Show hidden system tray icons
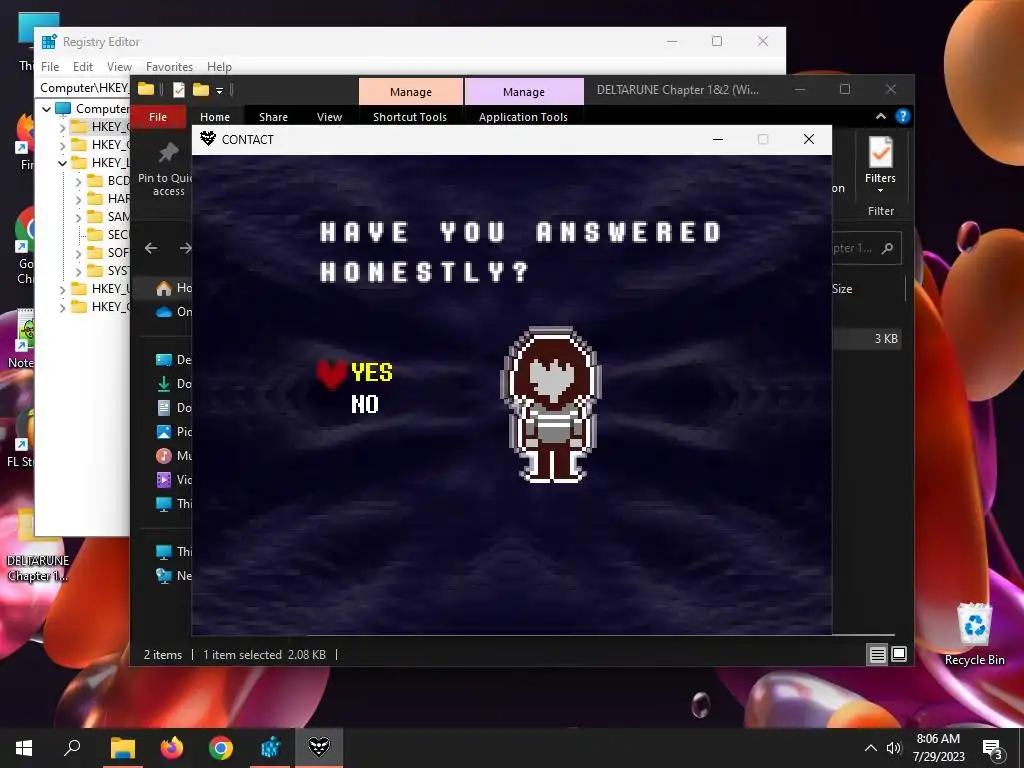Image resolution: width=1024 pixels, height=768 pixels. click(871, 748)
